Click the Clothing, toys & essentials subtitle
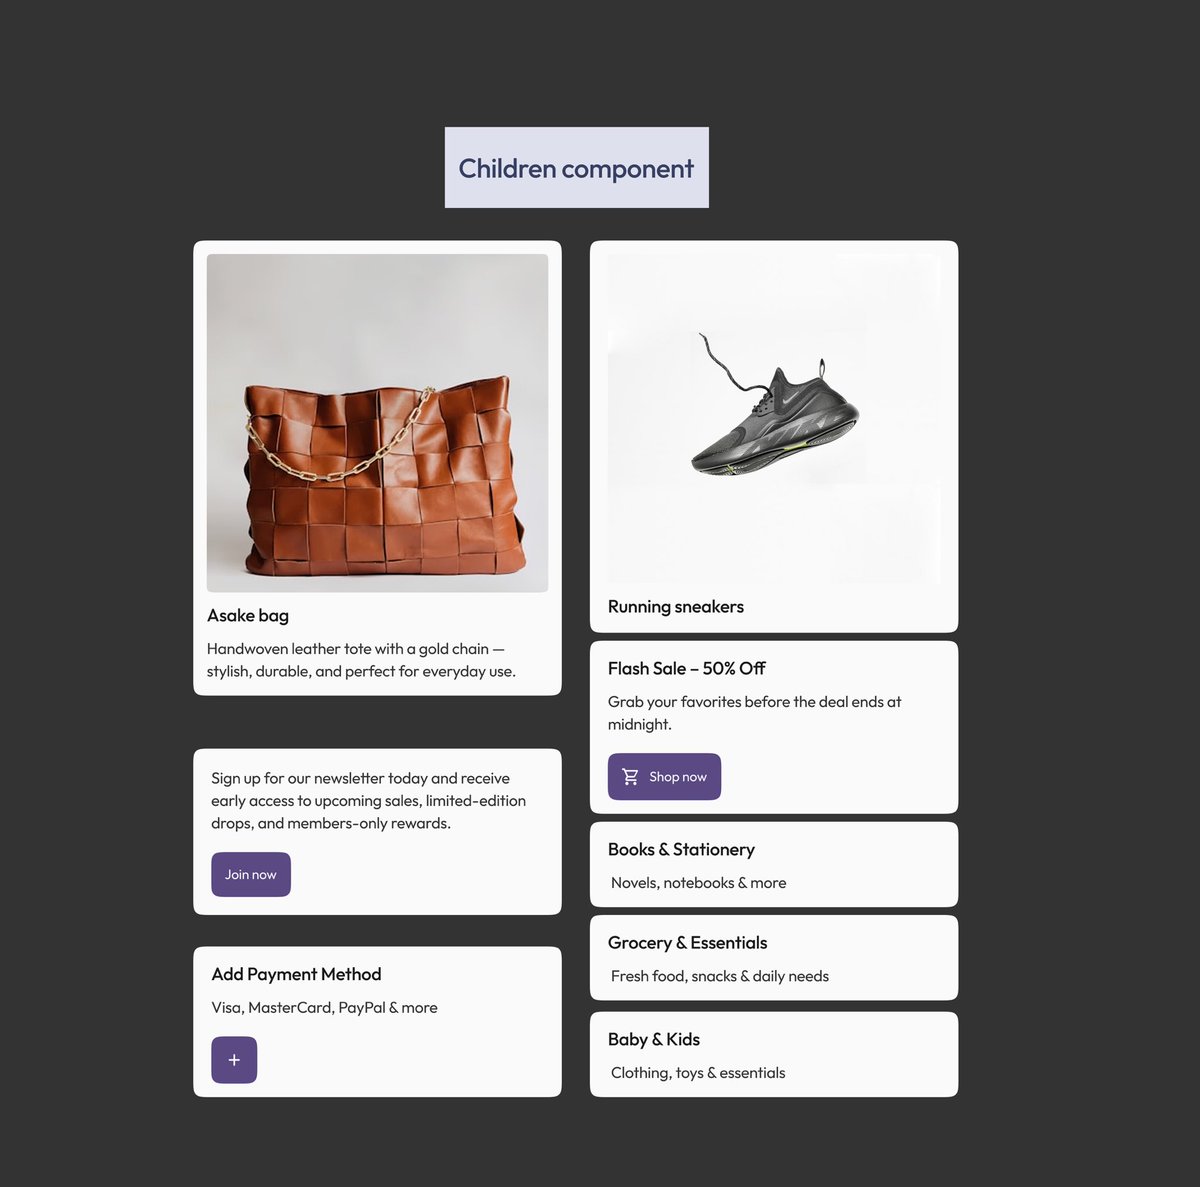 [x=698, y=1073]
